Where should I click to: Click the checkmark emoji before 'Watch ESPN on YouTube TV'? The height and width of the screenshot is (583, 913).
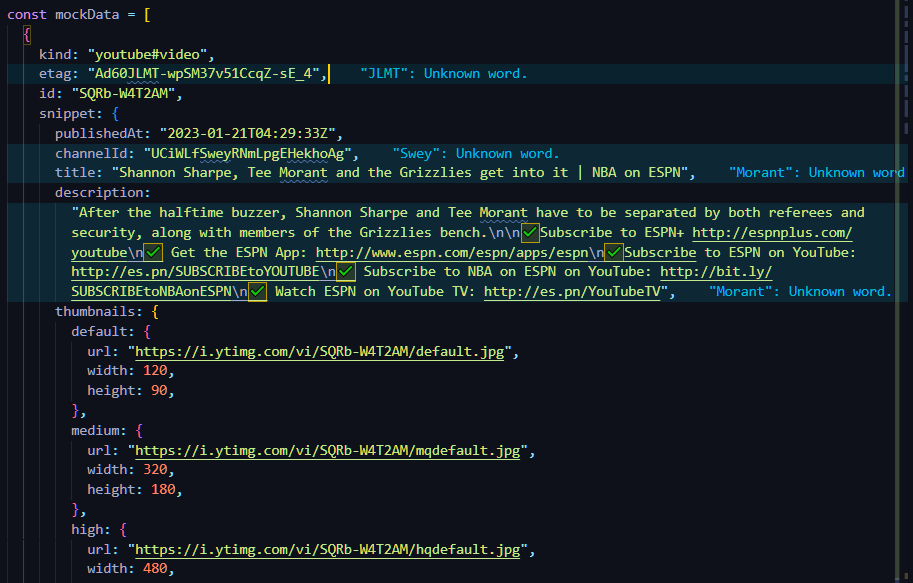pos(257,292)
